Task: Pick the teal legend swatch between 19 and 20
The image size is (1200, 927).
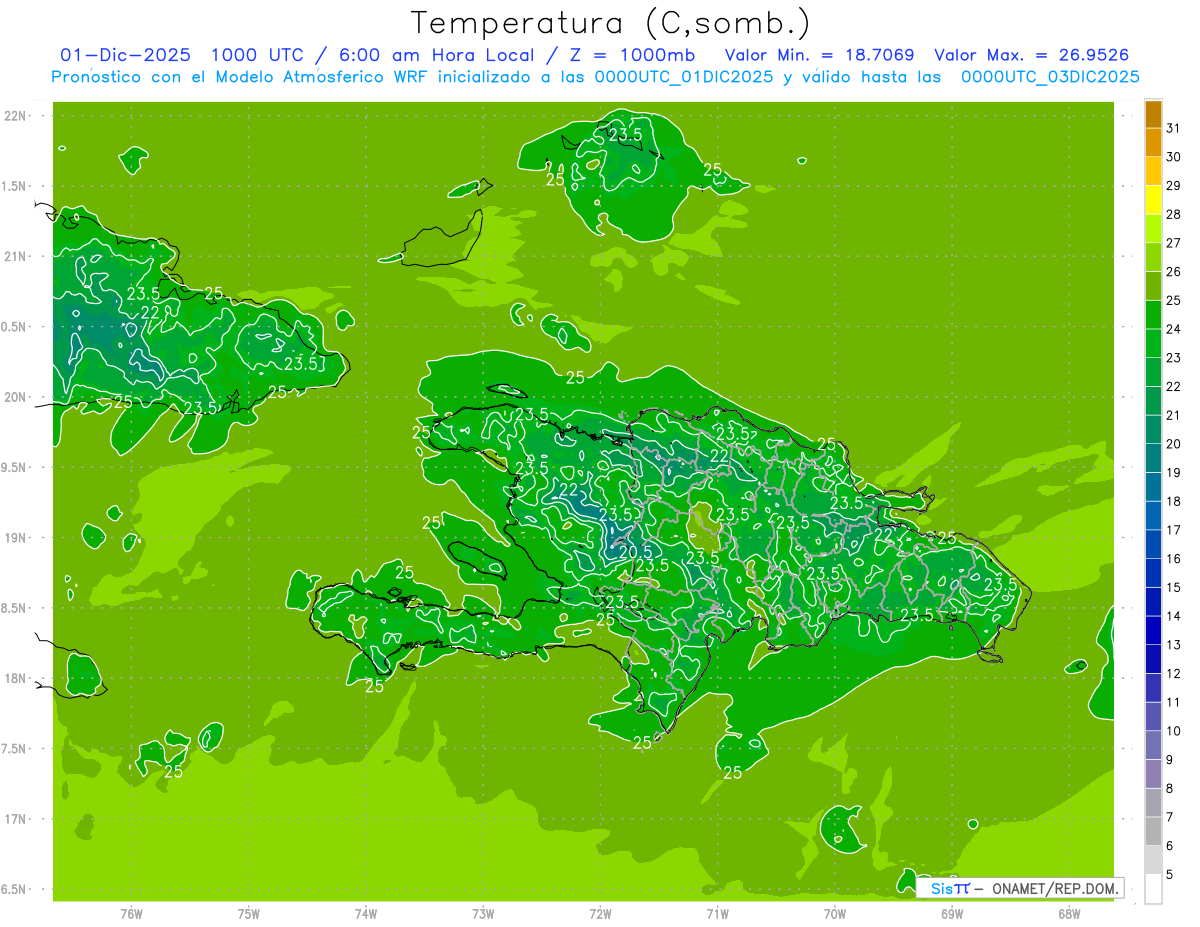Action: pyautogui.click(x=1153, y=458)
